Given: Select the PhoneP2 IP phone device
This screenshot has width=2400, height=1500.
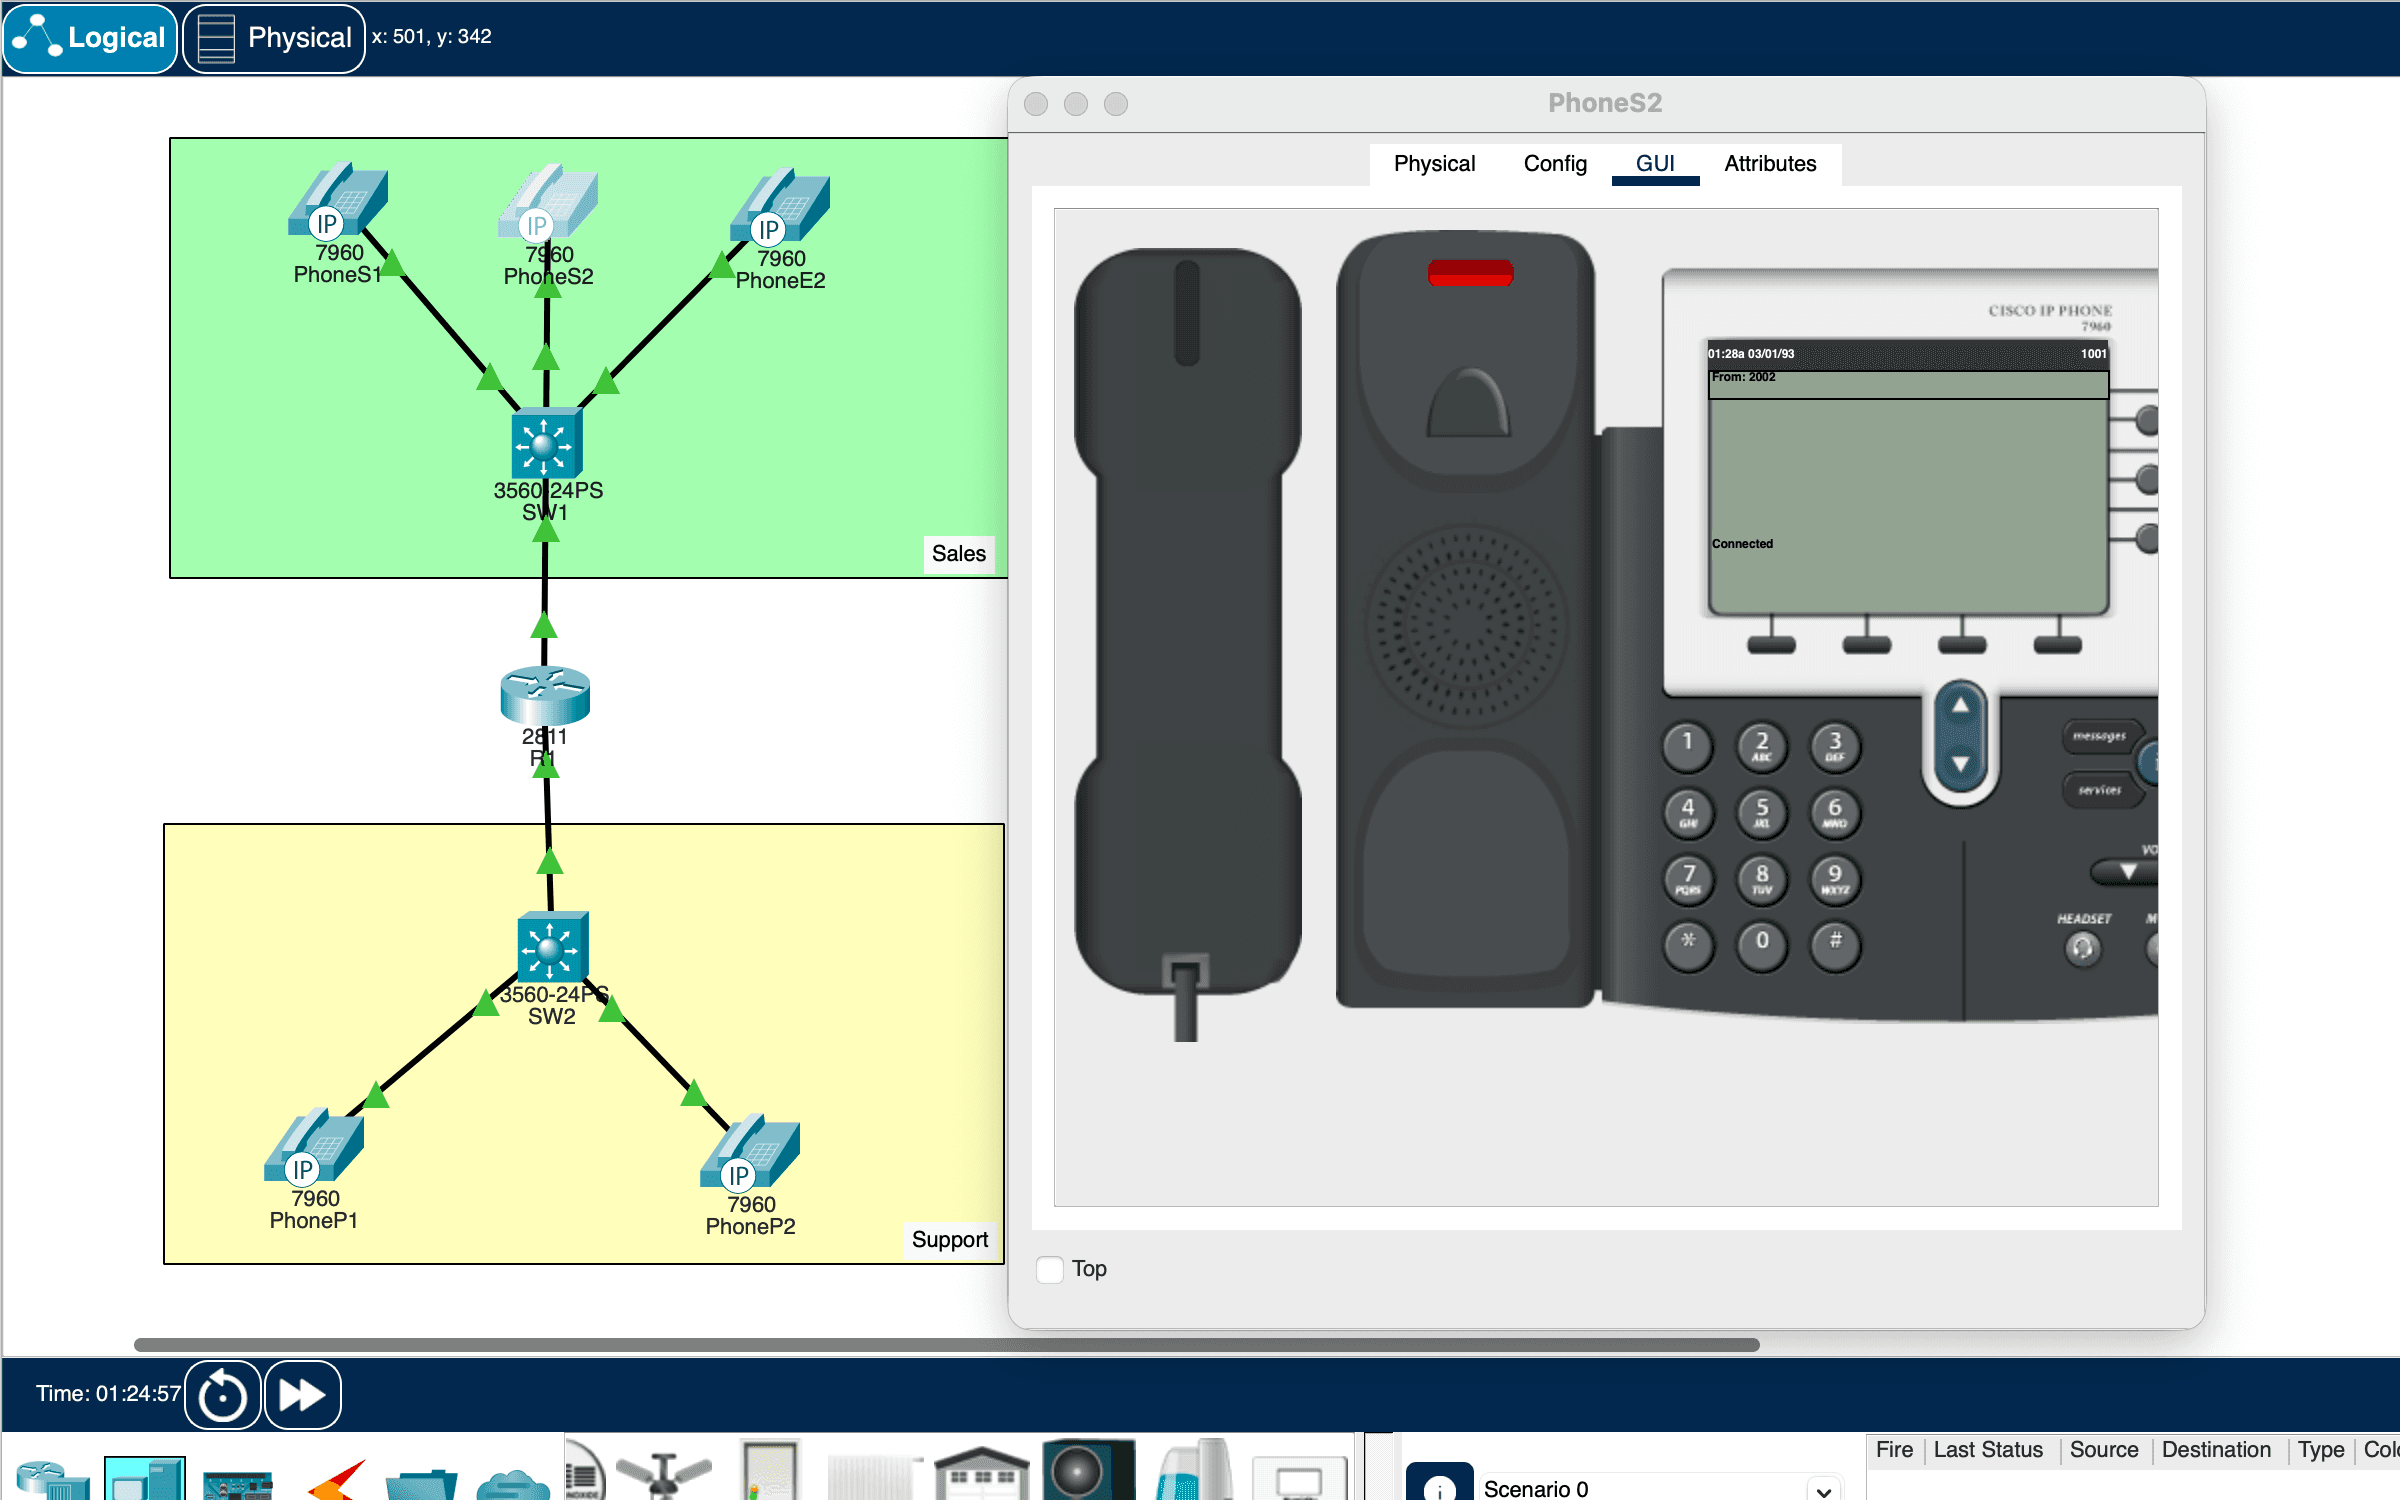Looking at the screenshot, I should (750, 1152).
